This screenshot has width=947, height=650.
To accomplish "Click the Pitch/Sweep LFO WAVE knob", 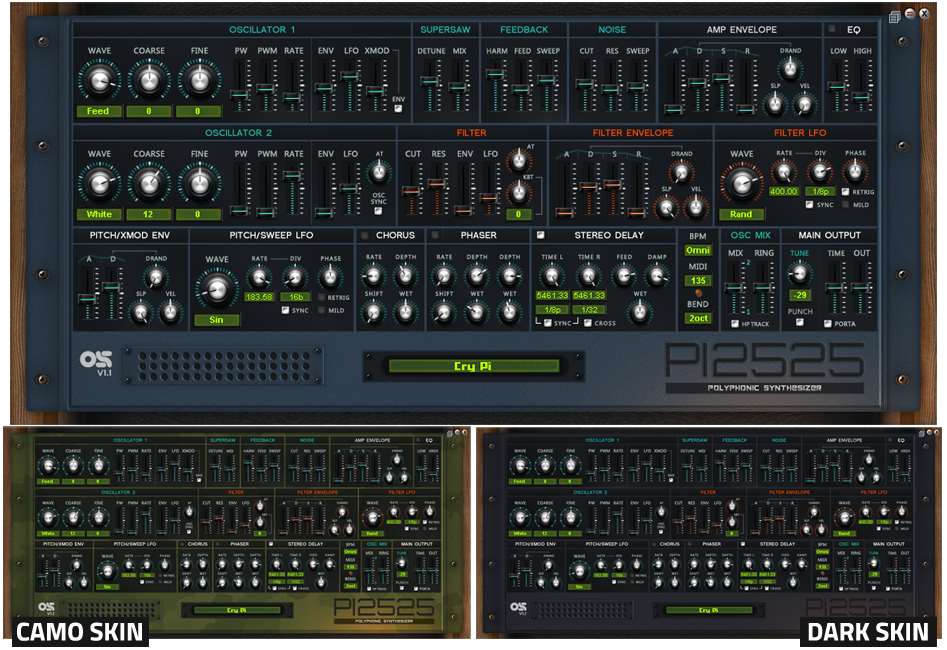I will (x=215, y=288).
